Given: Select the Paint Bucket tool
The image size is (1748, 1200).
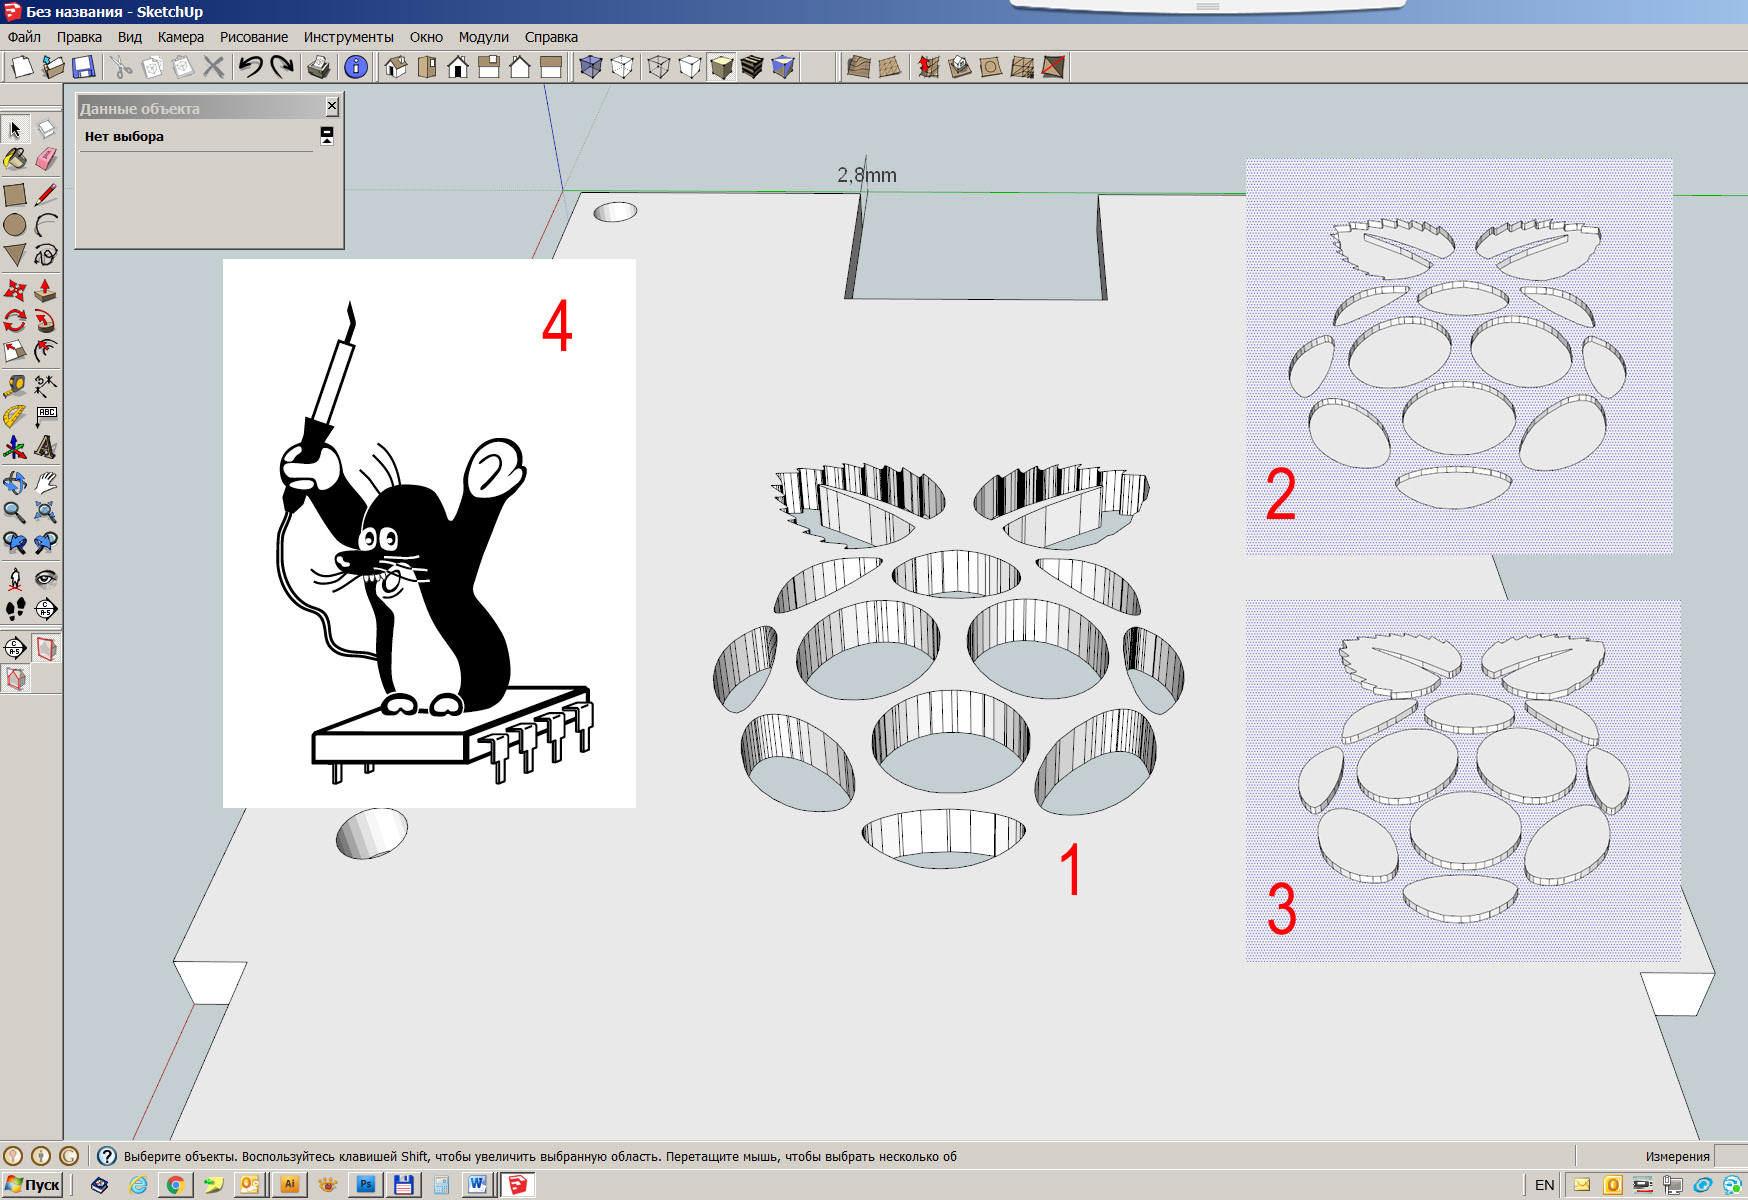Looking at the screenshot, I should point(15,159).
